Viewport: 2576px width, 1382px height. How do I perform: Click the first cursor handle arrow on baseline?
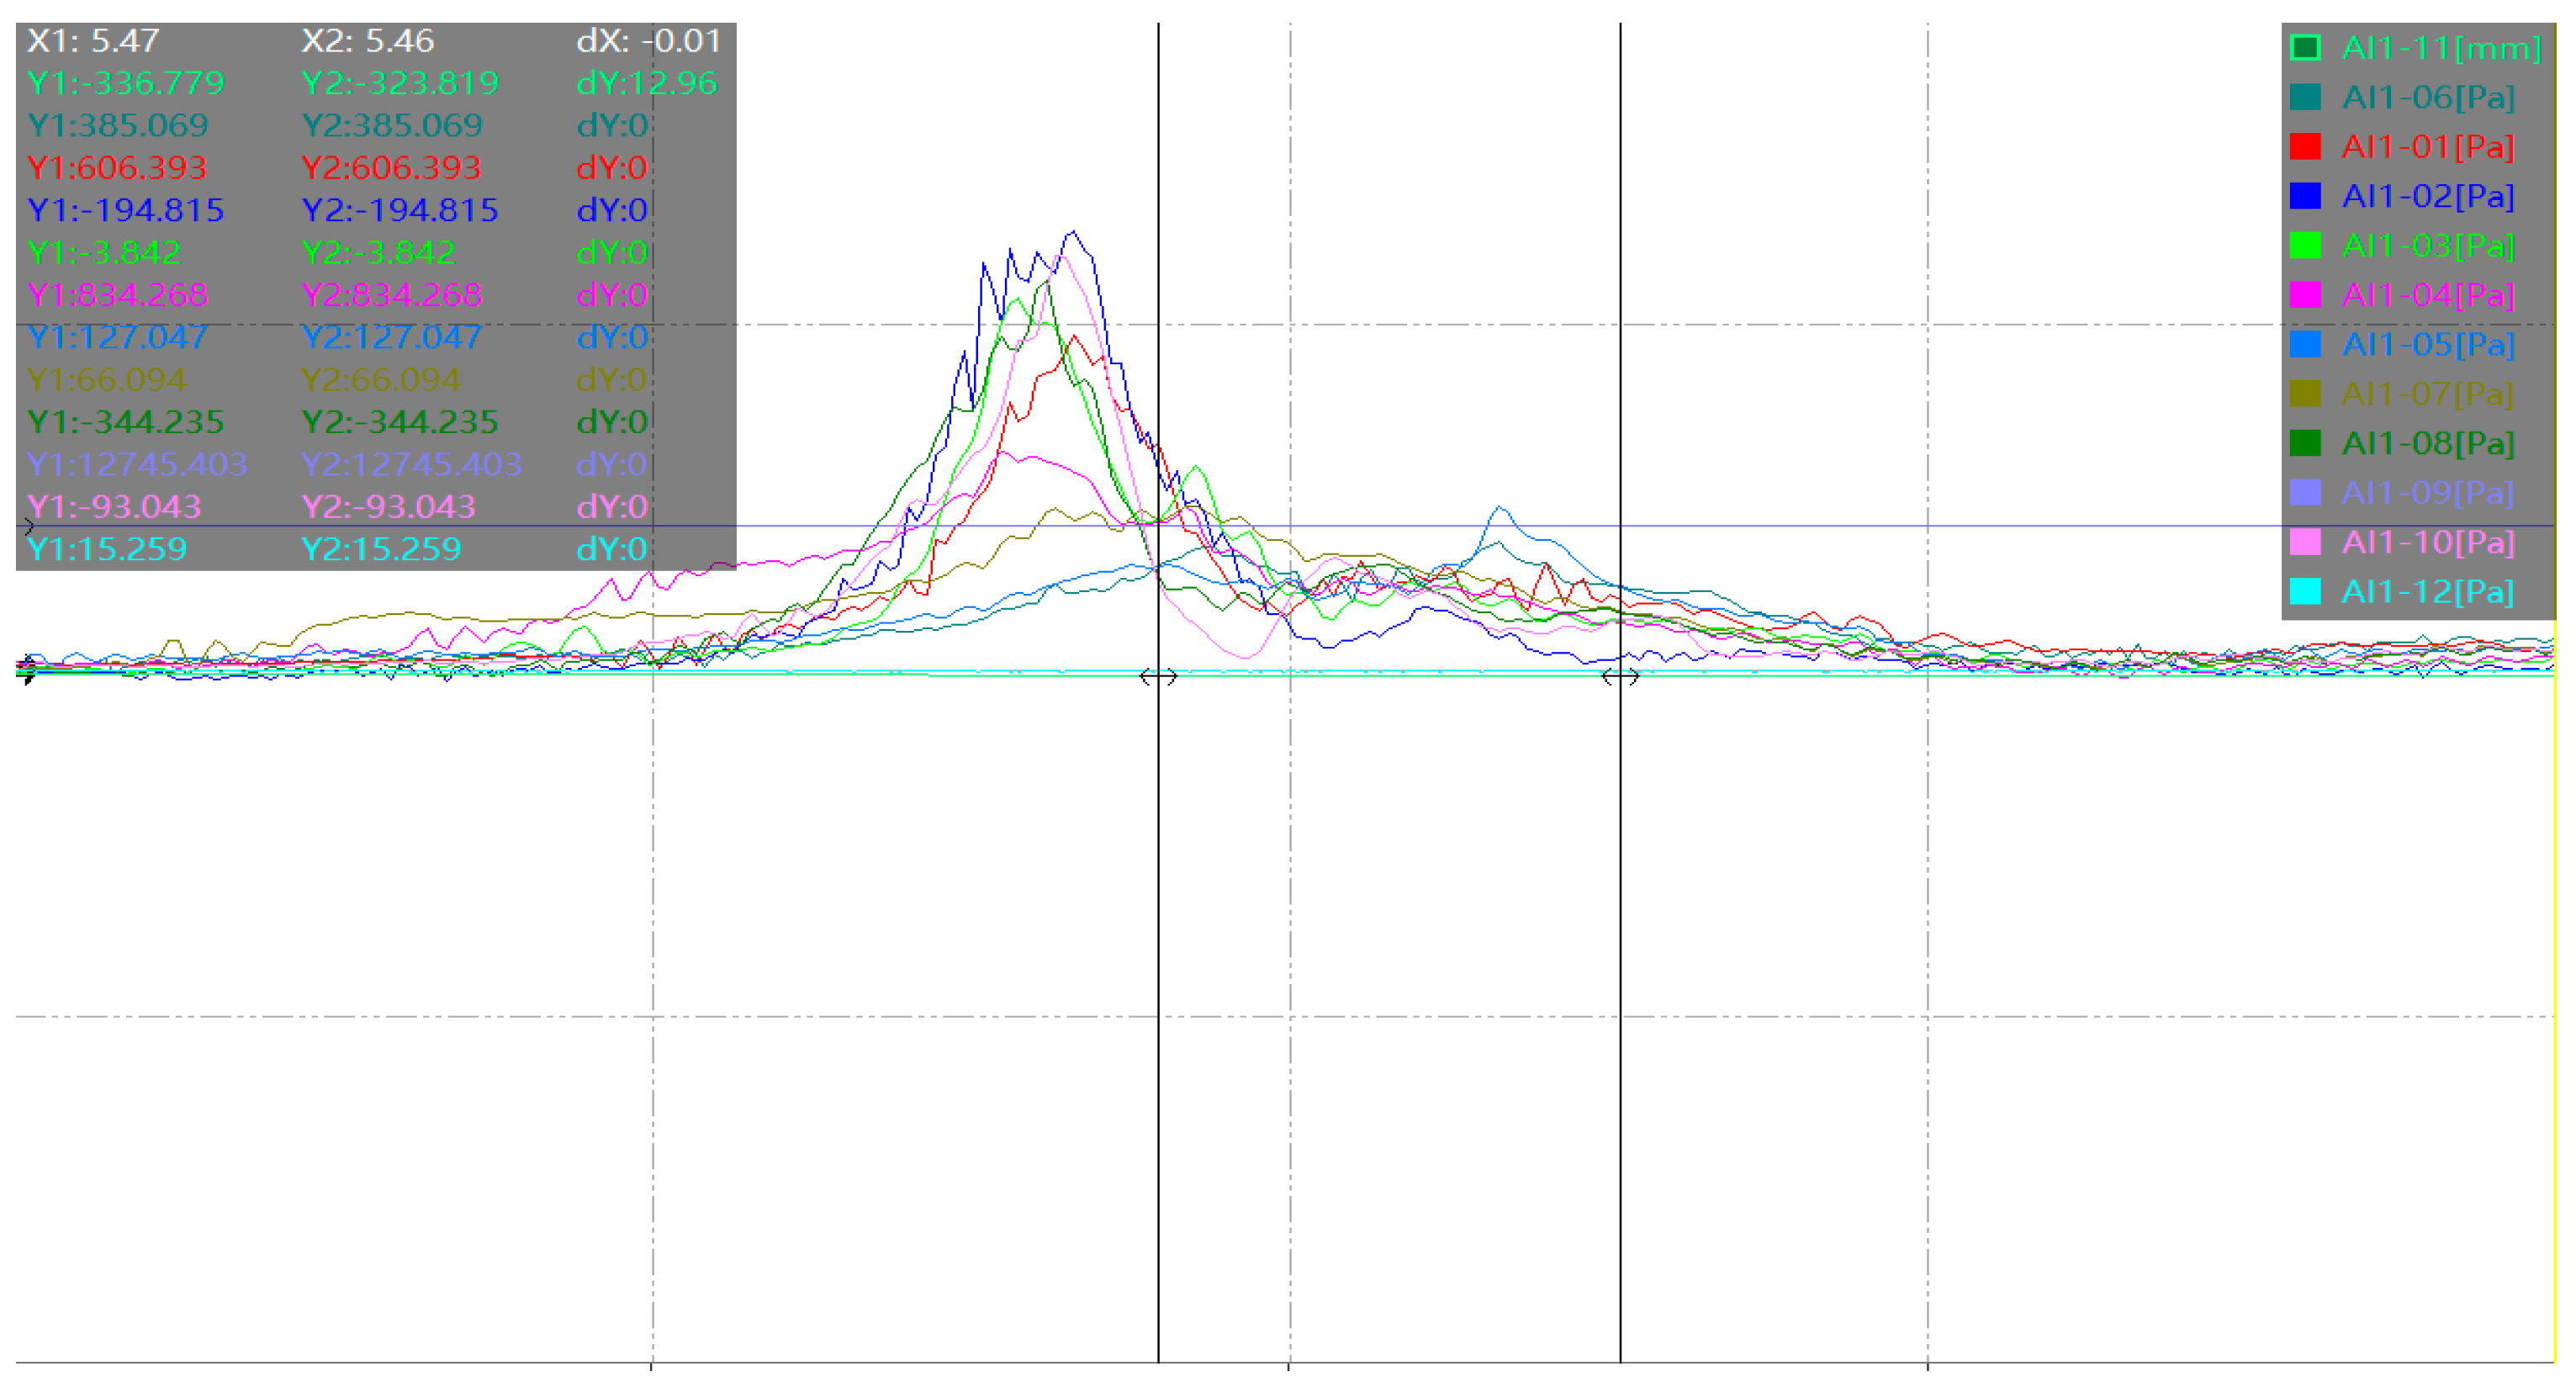pos(1158,677)
